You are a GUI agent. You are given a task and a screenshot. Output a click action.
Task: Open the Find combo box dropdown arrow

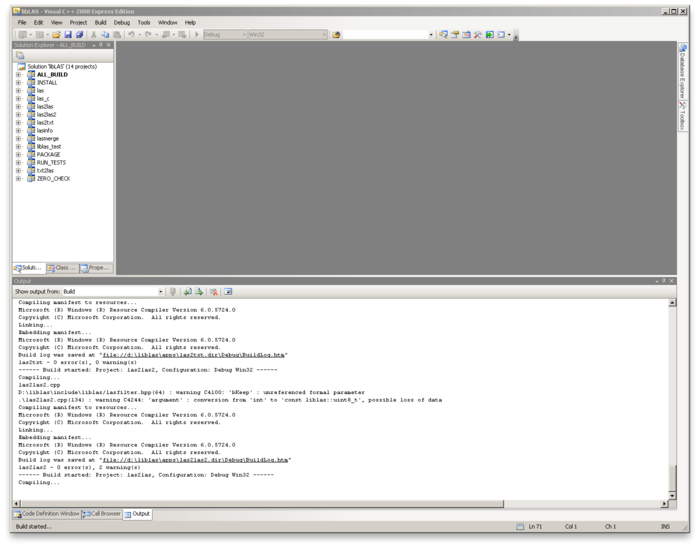(431, 34)
